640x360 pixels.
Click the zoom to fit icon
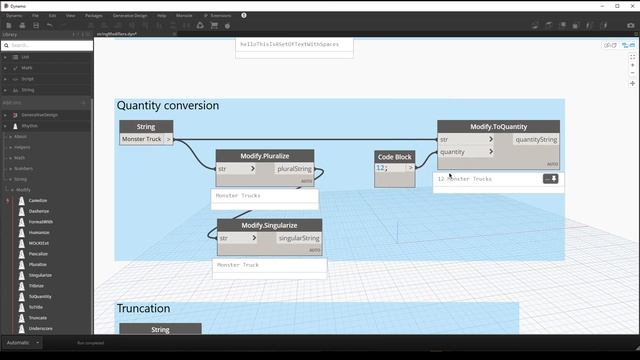click(633, 57)
